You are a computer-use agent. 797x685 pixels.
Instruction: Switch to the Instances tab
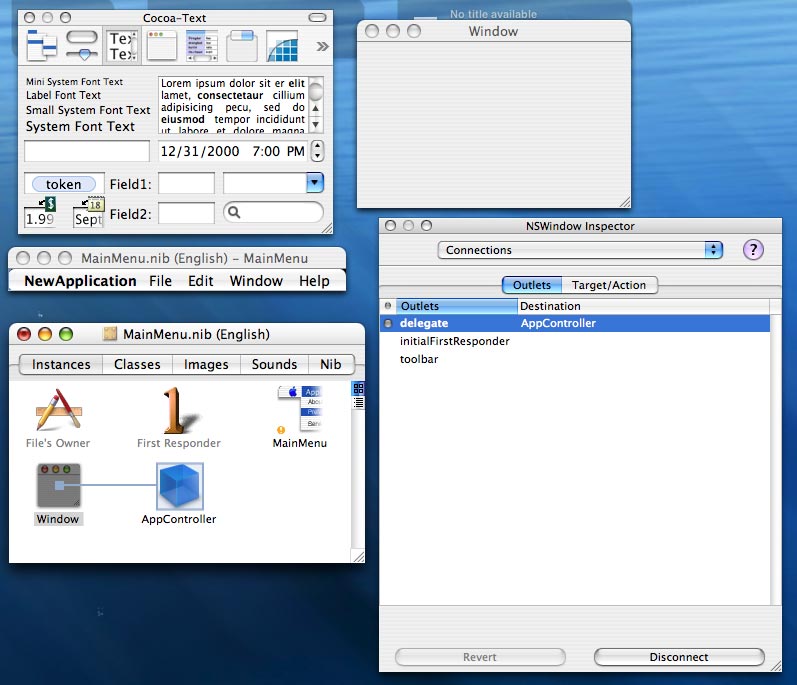(61, 364)
